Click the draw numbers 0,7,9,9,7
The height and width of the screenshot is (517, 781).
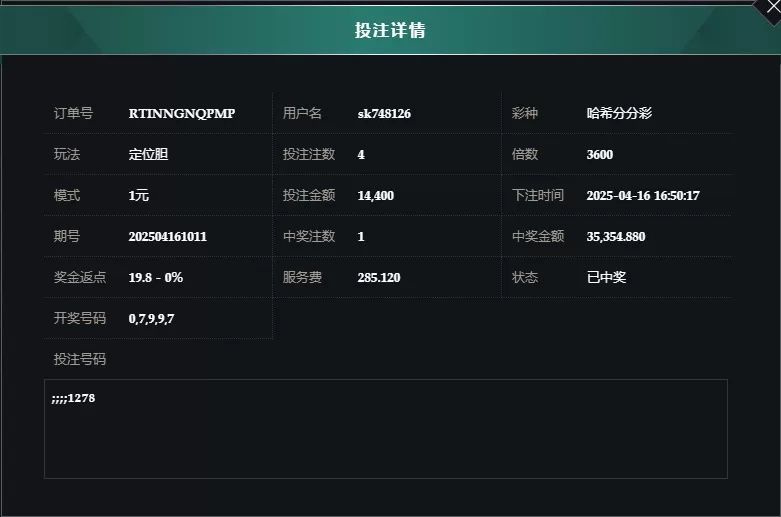(x=152, y=319)
